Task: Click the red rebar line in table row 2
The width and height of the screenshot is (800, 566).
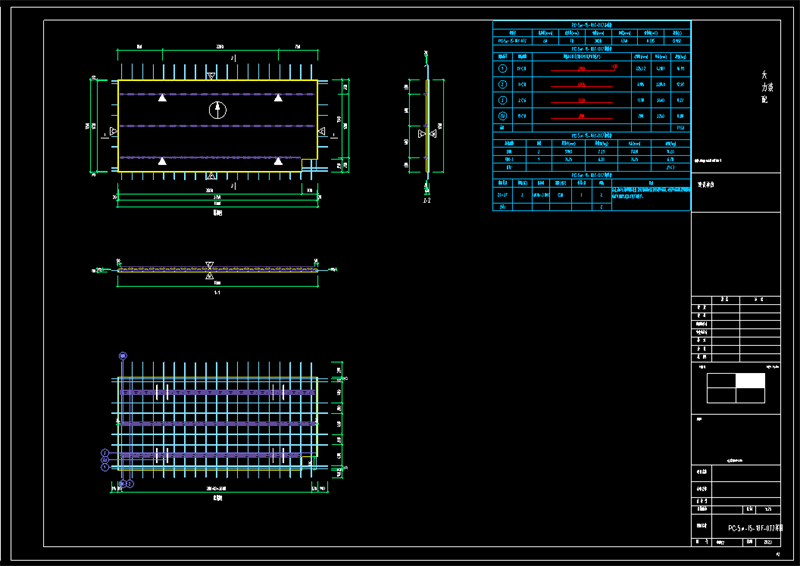Action: point(582,86)
